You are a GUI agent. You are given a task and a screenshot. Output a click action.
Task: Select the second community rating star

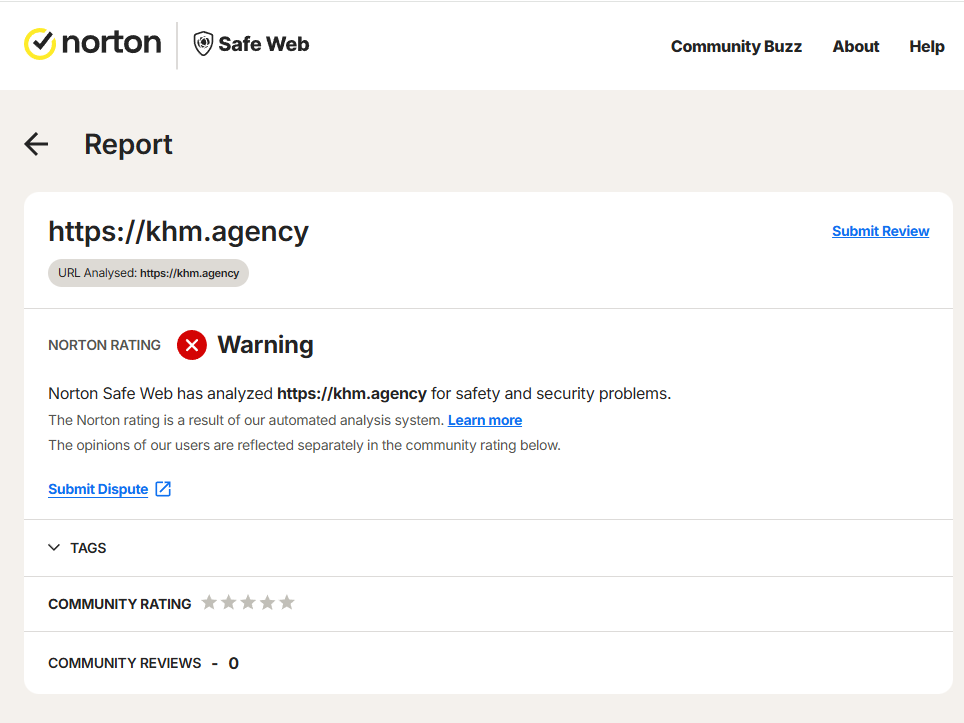(229, 602)
